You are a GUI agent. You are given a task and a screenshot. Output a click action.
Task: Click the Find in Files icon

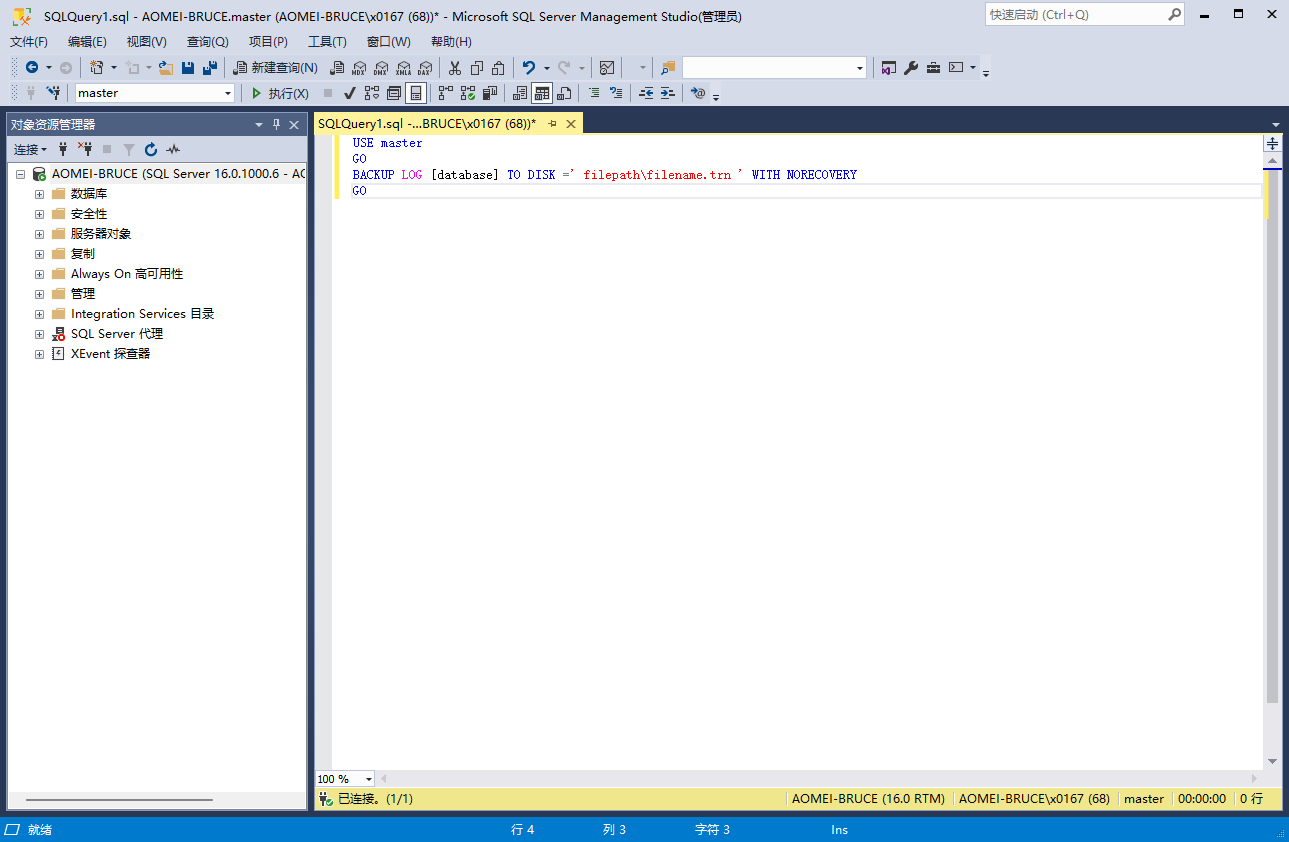click(x=667, y=68)
